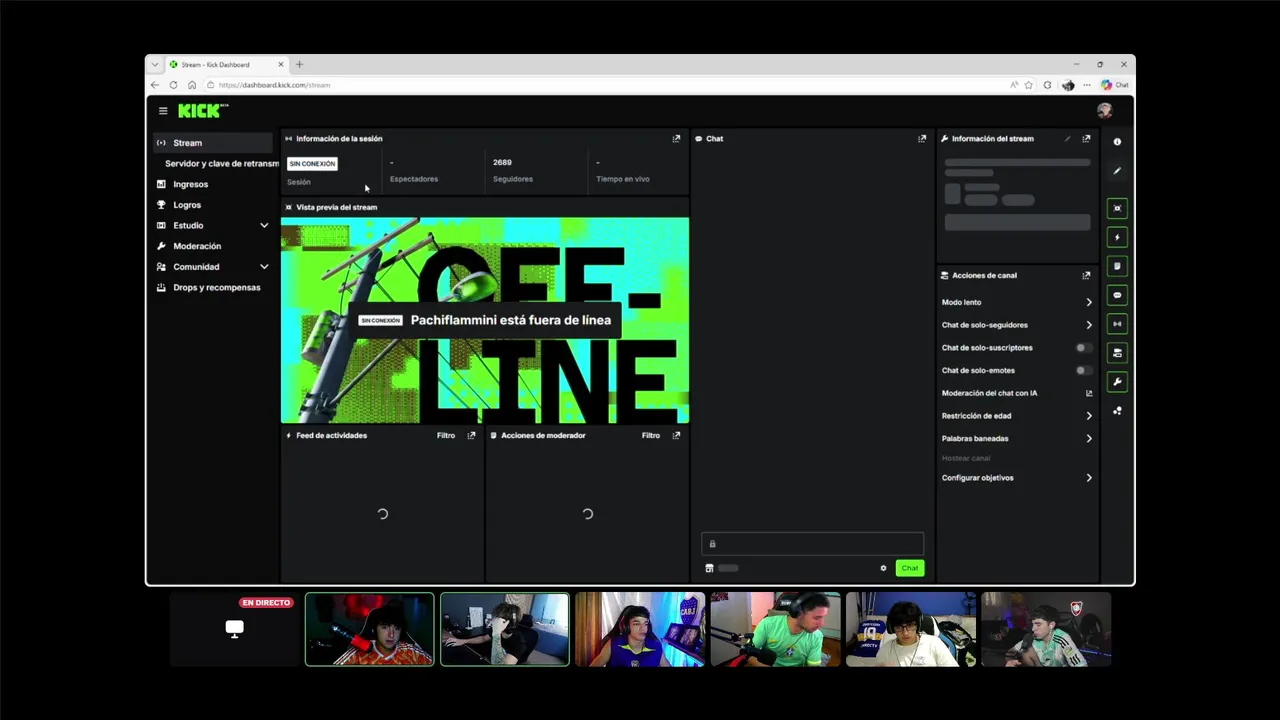The image size is (1280, 720).
Task: Toggle chat bubble widget icon in right sidebar
Action: 1117,295
